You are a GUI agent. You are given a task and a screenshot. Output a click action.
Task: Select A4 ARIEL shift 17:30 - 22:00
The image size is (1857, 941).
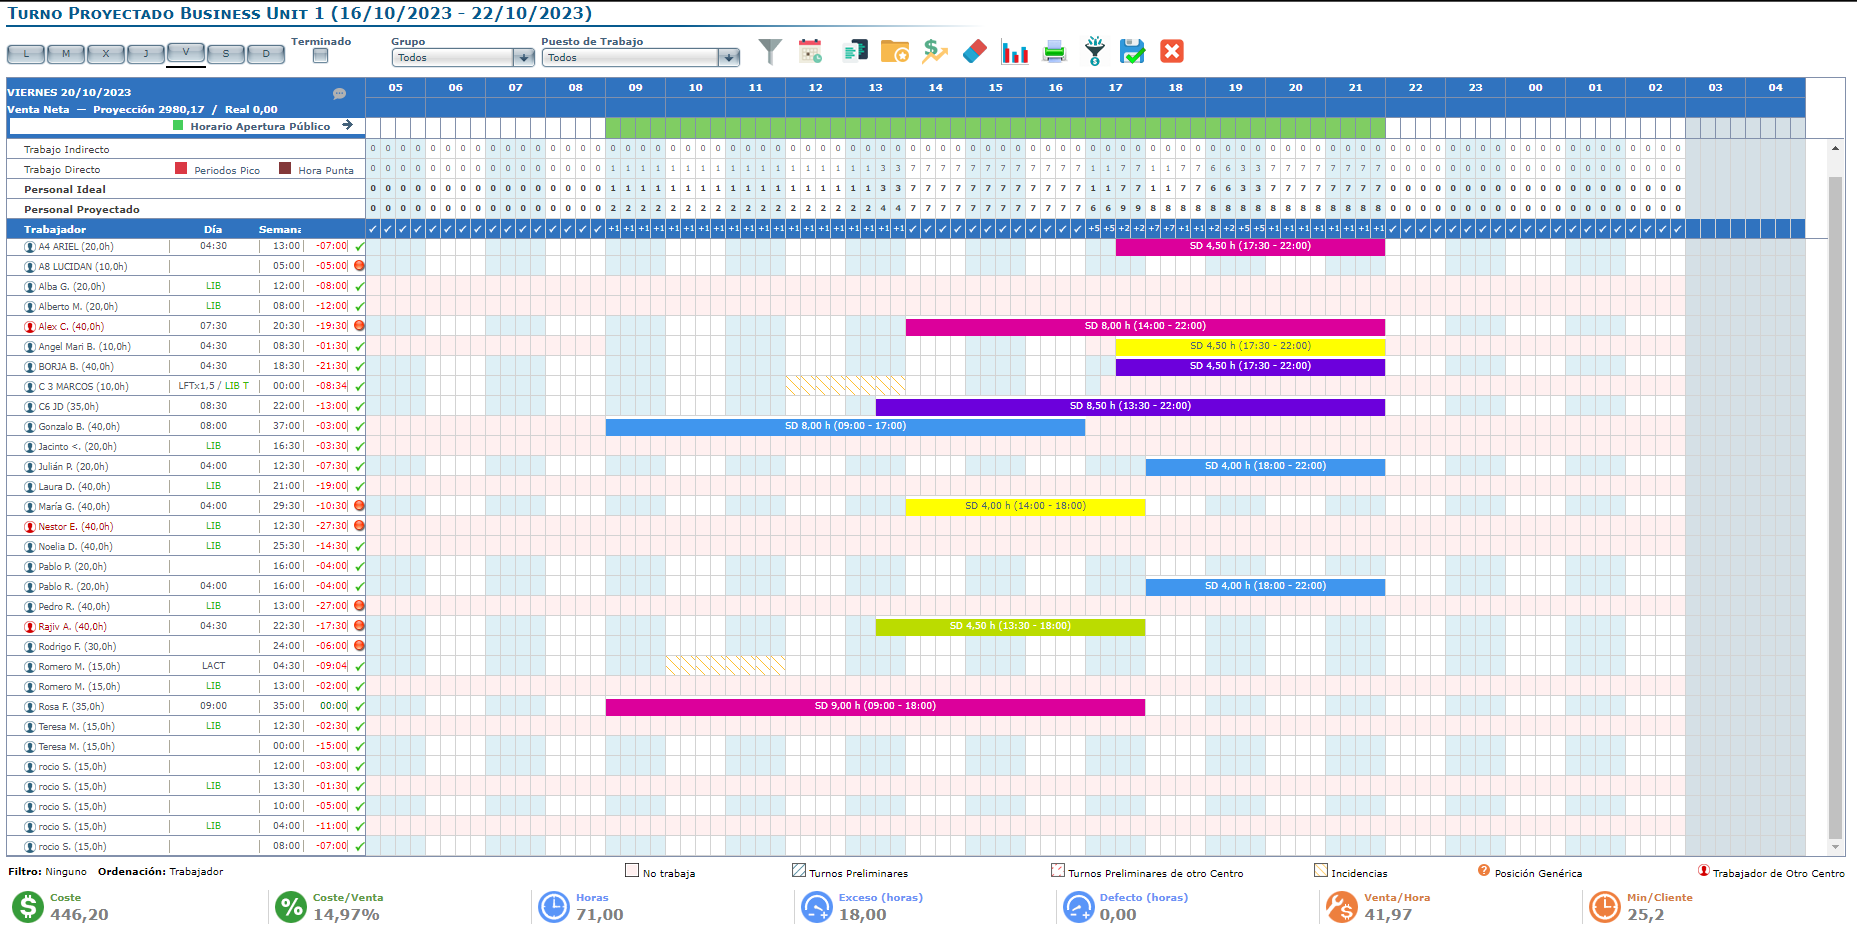pos(1250,246)
